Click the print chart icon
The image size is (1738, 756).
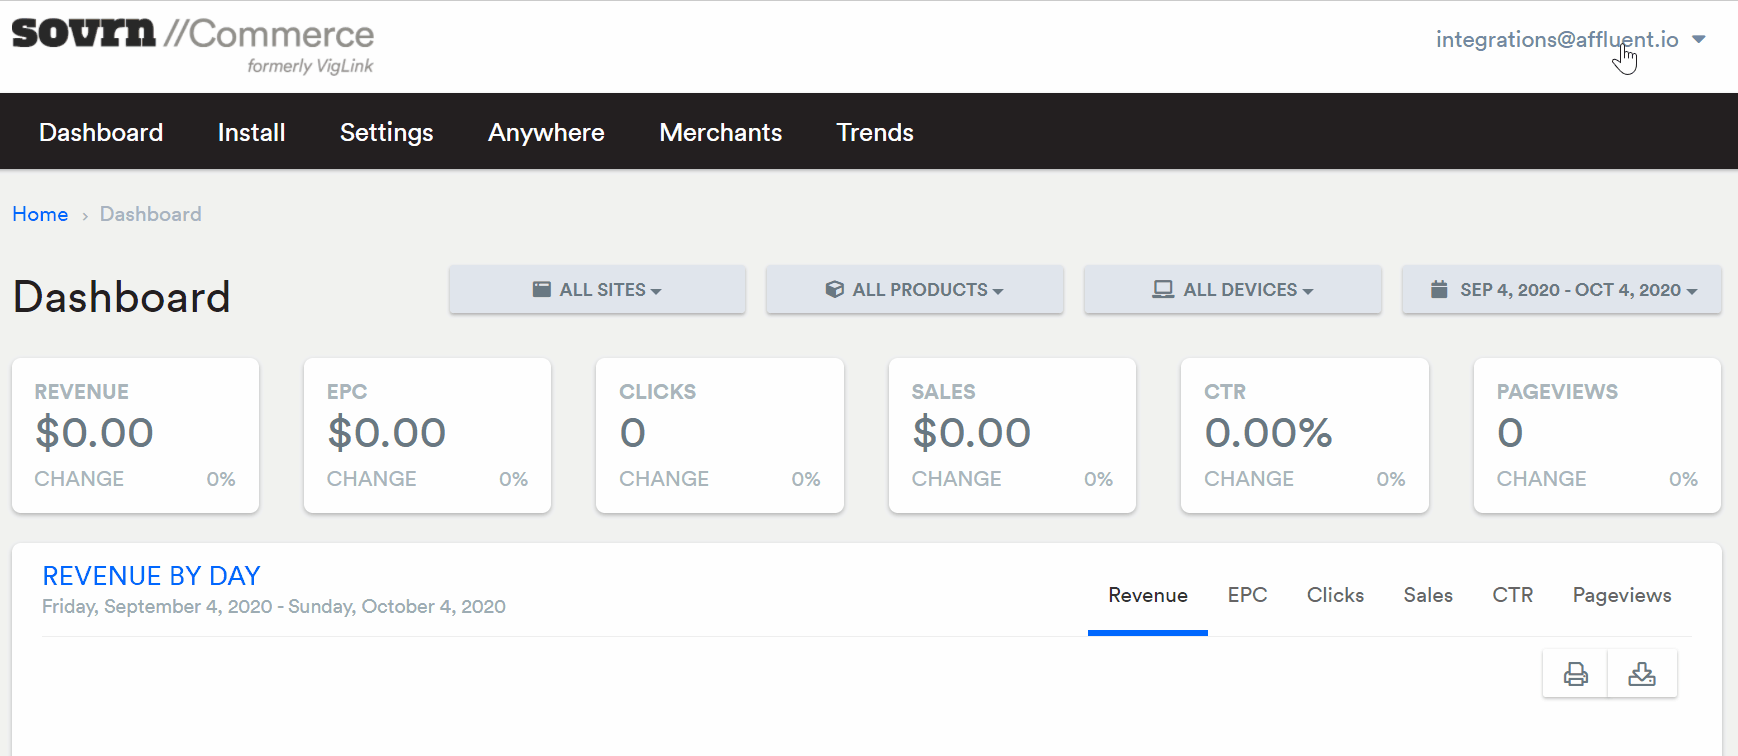pos(1575,674)
